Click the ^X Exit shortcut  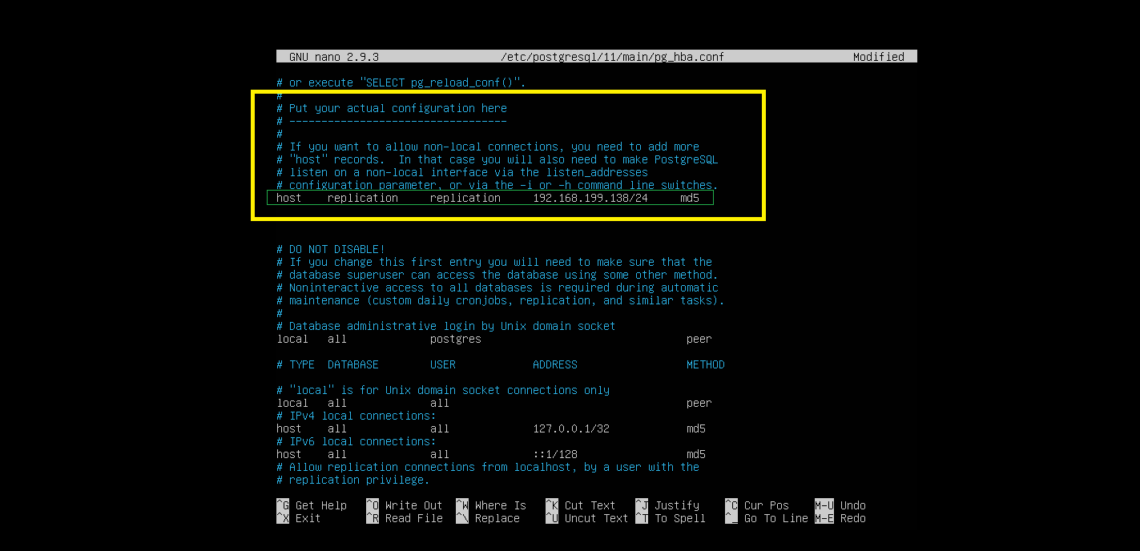click(x=299, y=518)
